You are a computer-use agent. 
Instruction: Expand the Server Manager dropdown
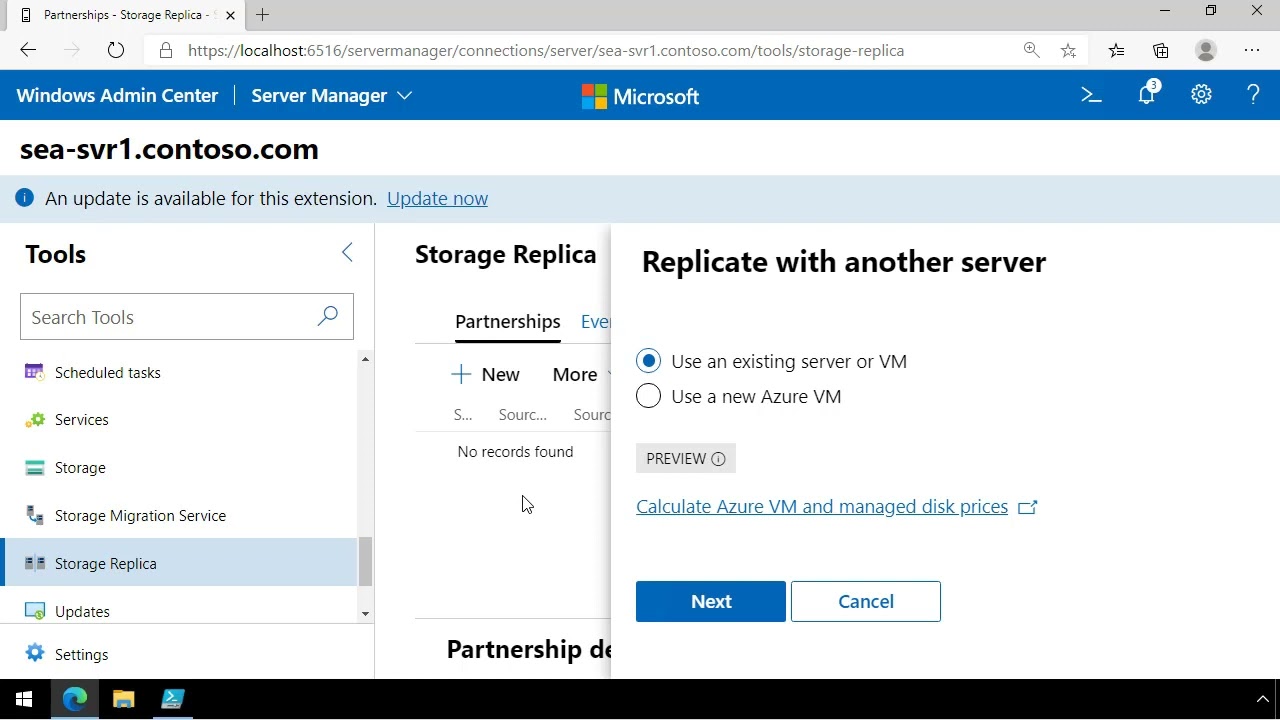click(331, 96)
